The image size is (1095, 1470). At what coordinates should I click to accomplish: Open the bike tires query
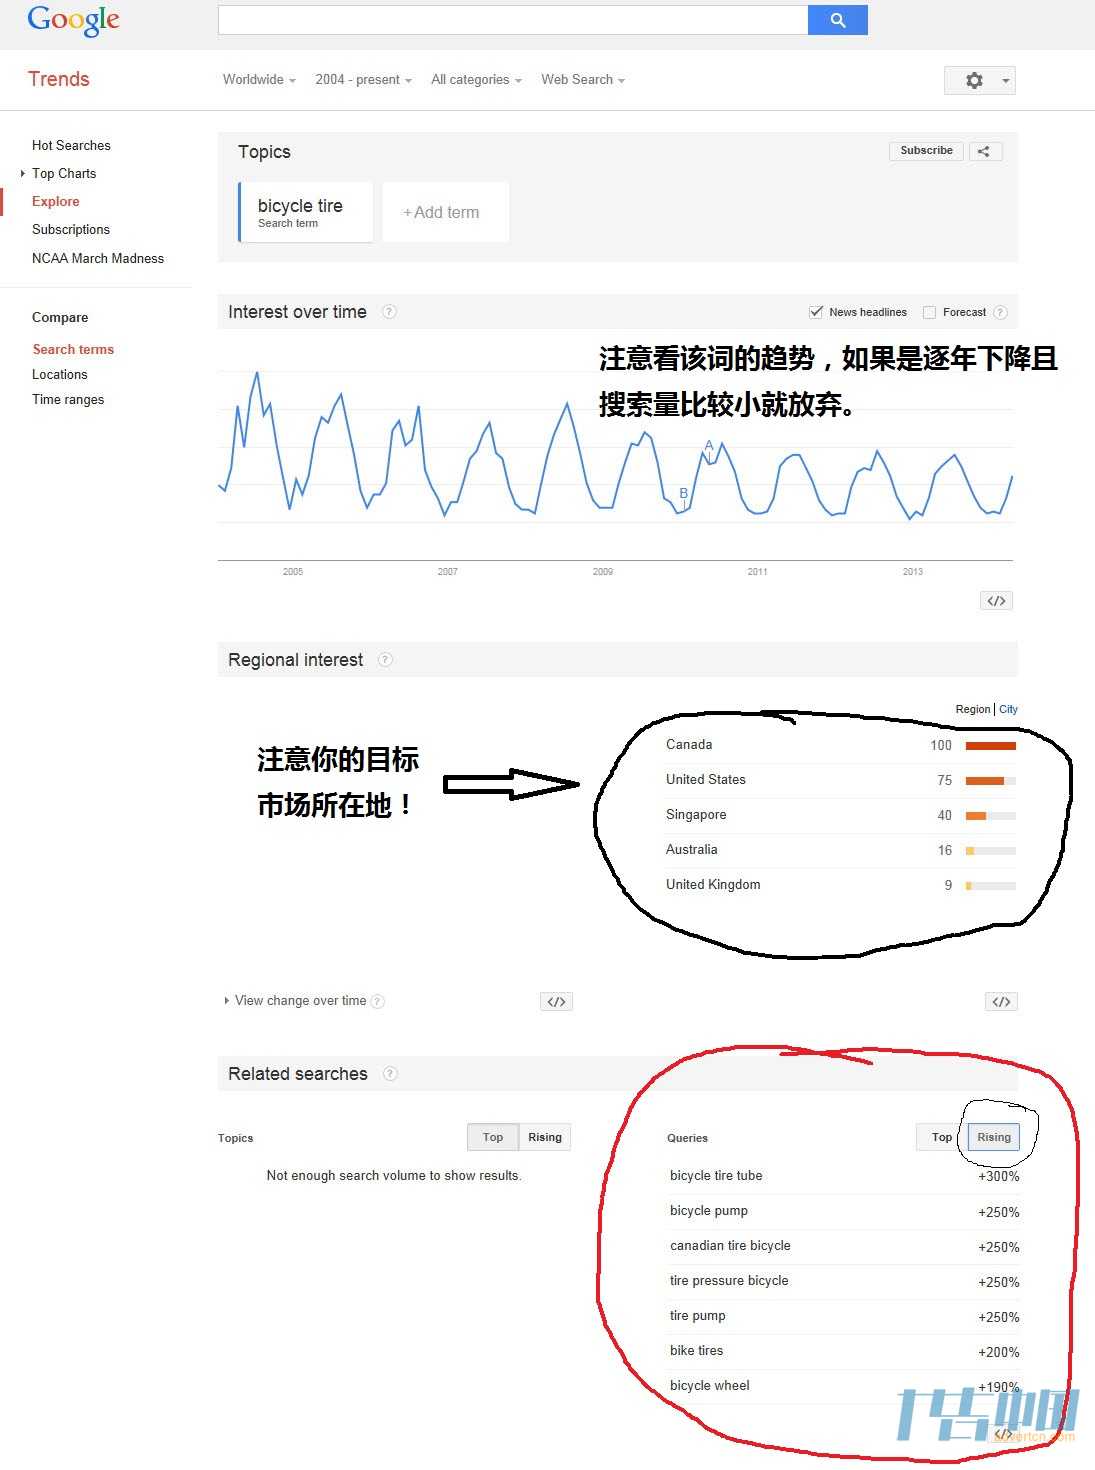coord(696,1351)
